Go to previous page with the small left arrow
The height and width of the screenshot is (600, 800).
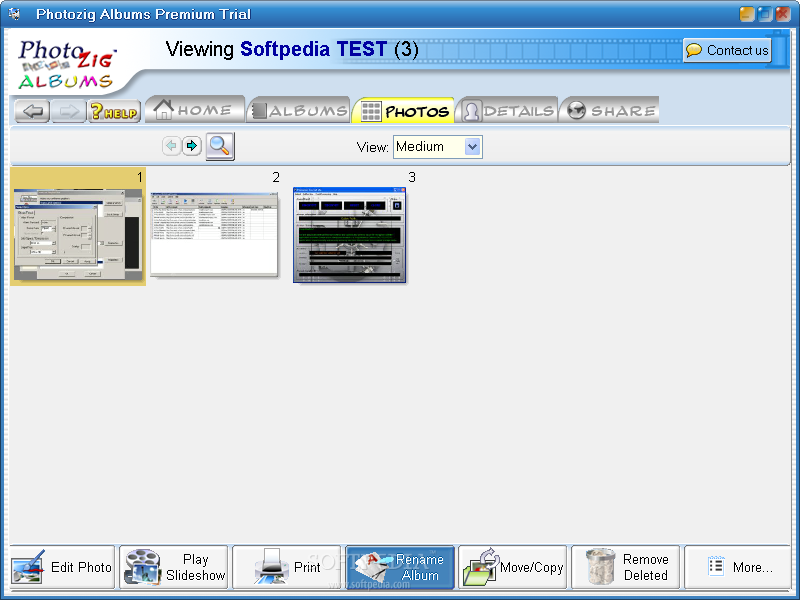point(171,146)
